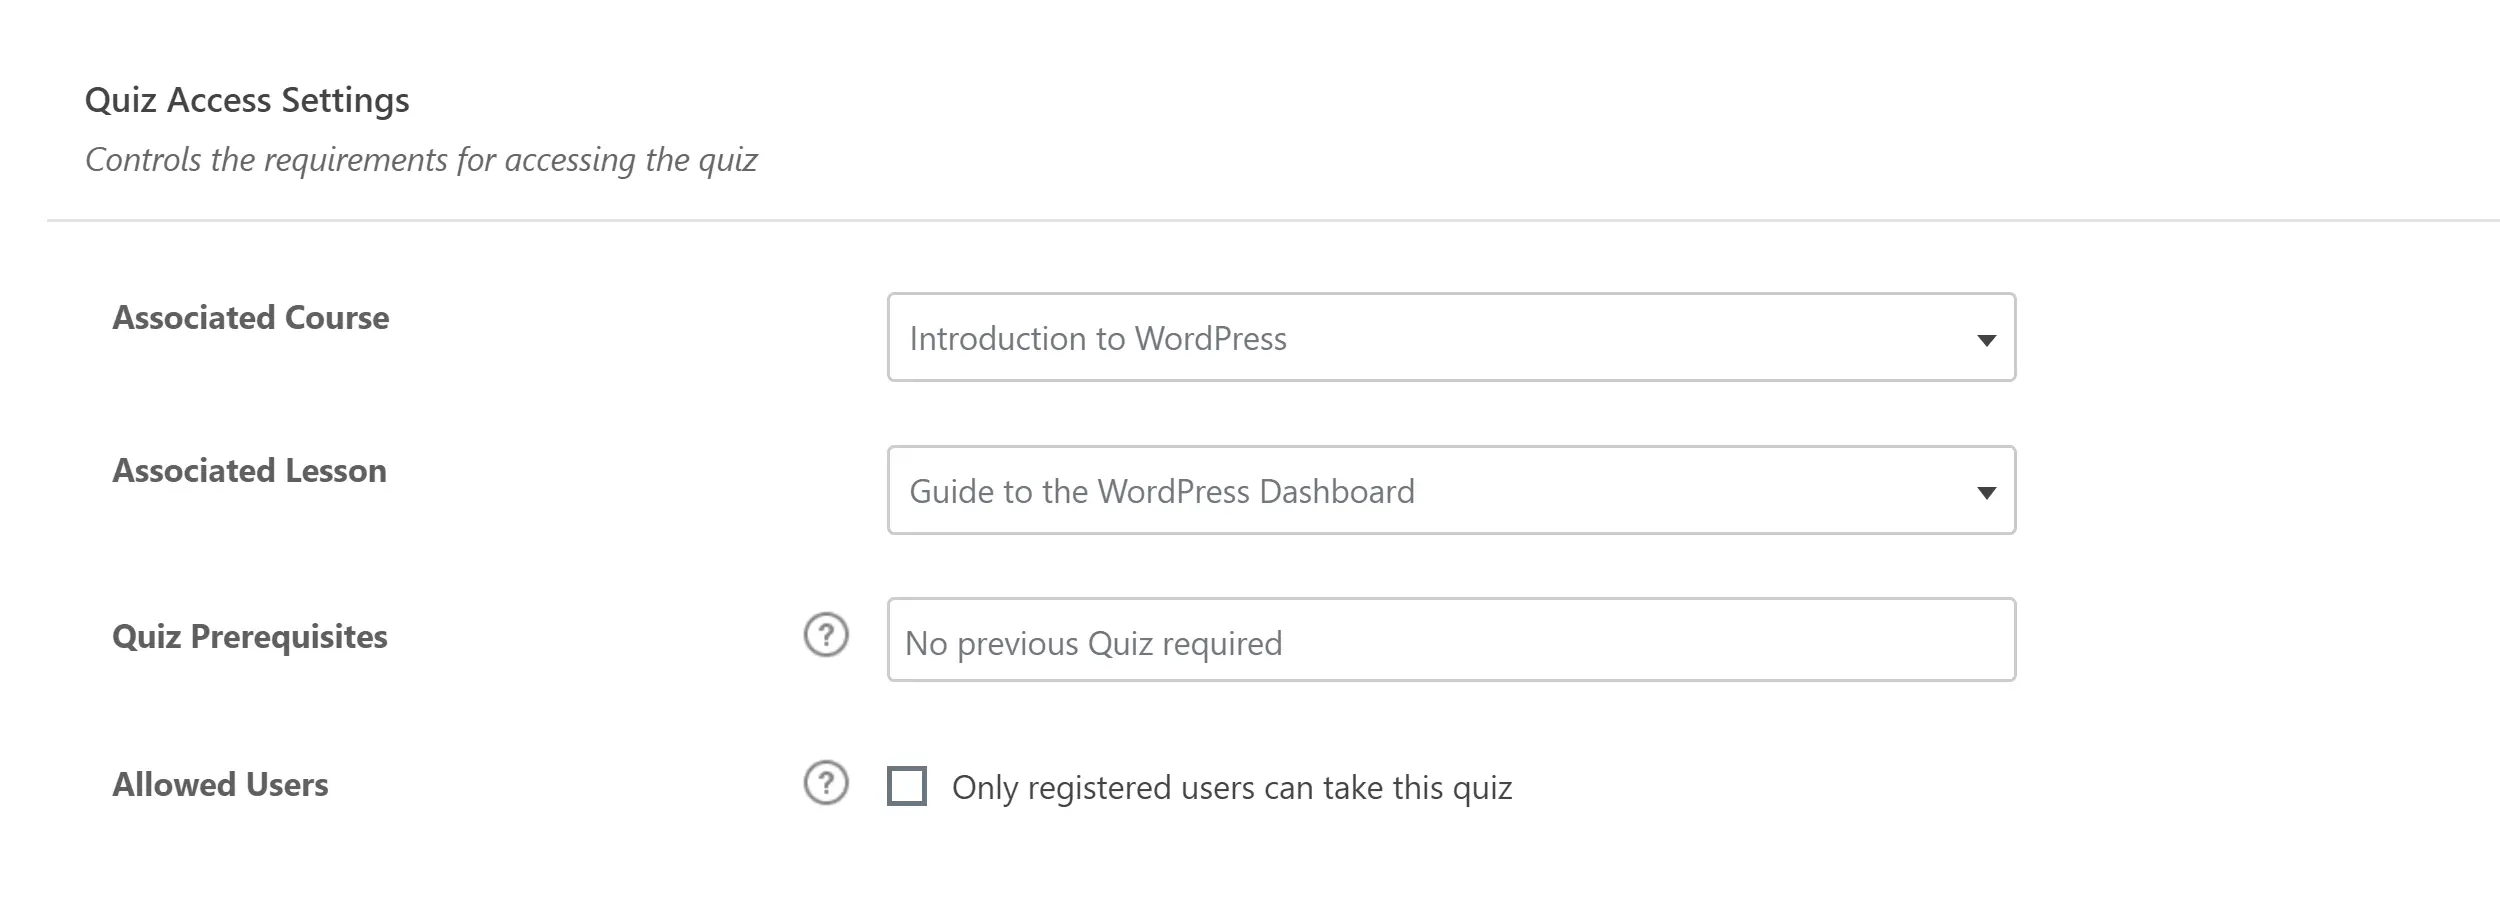Click the Allowed Users field label
The height and width of the screenshot is (910, 2500).
tap(220, 785)
